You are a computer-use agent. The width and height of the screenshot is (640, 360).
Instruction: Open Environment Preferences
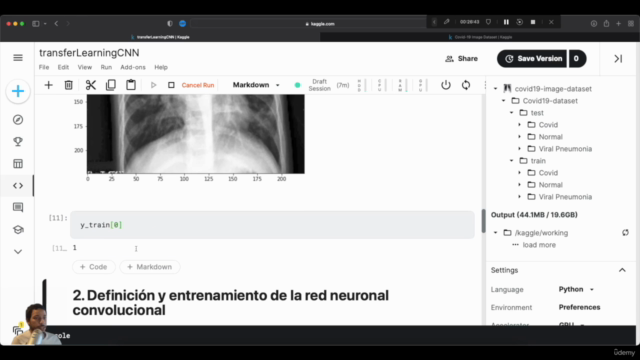click(579, 307)
